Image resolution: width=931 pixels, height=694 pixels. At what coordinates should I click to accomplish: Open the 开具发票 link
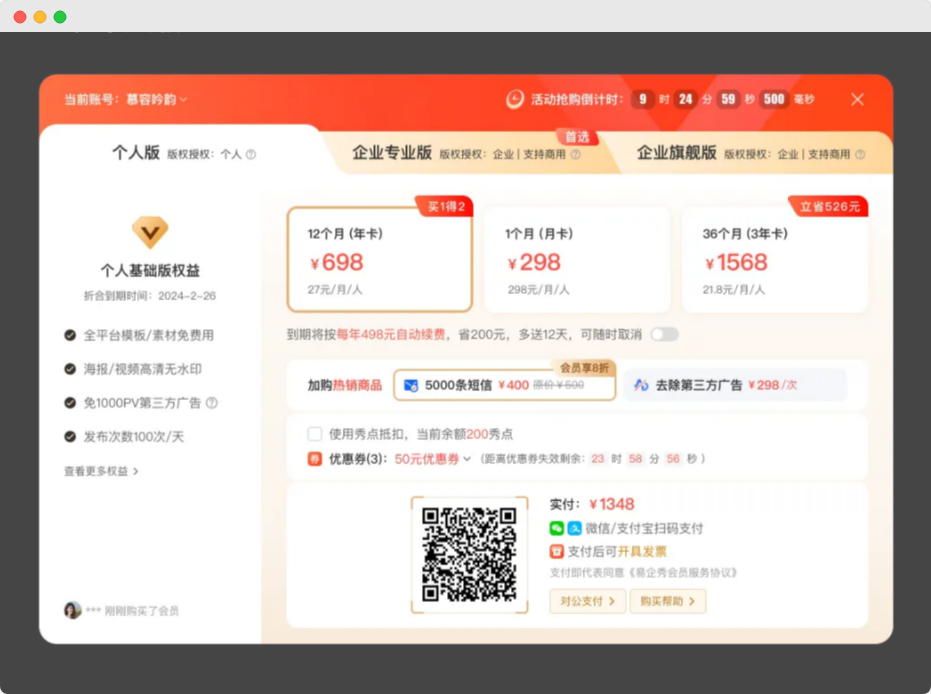(x=642, y=552)
